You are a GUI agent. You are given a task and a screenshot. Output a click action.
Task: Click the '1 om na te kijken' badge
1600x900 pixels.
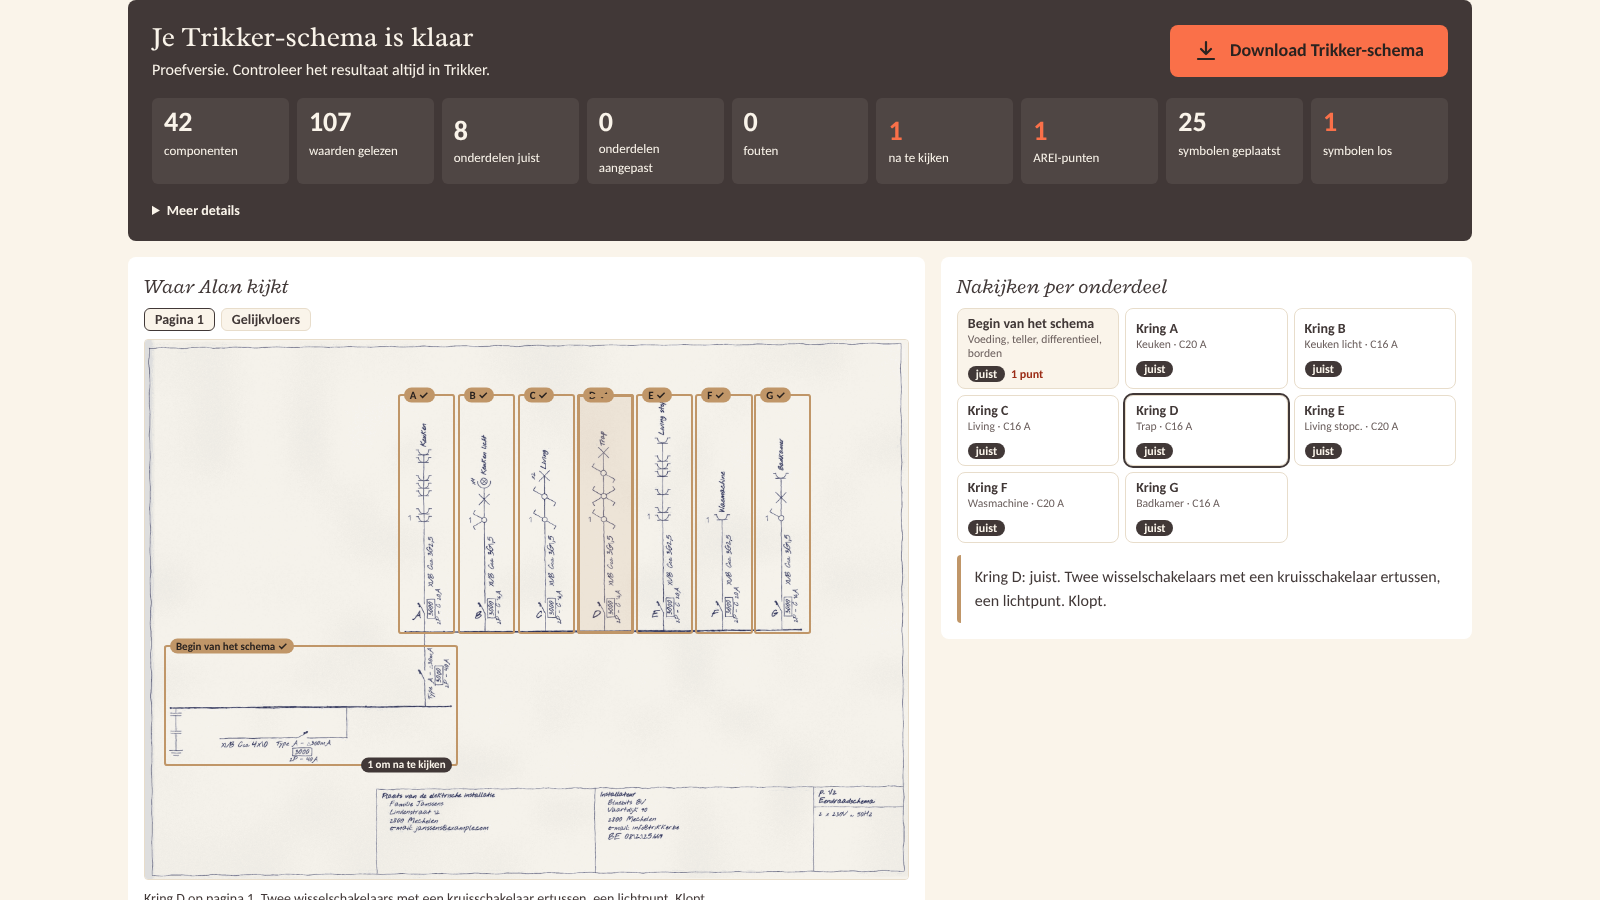407,765
